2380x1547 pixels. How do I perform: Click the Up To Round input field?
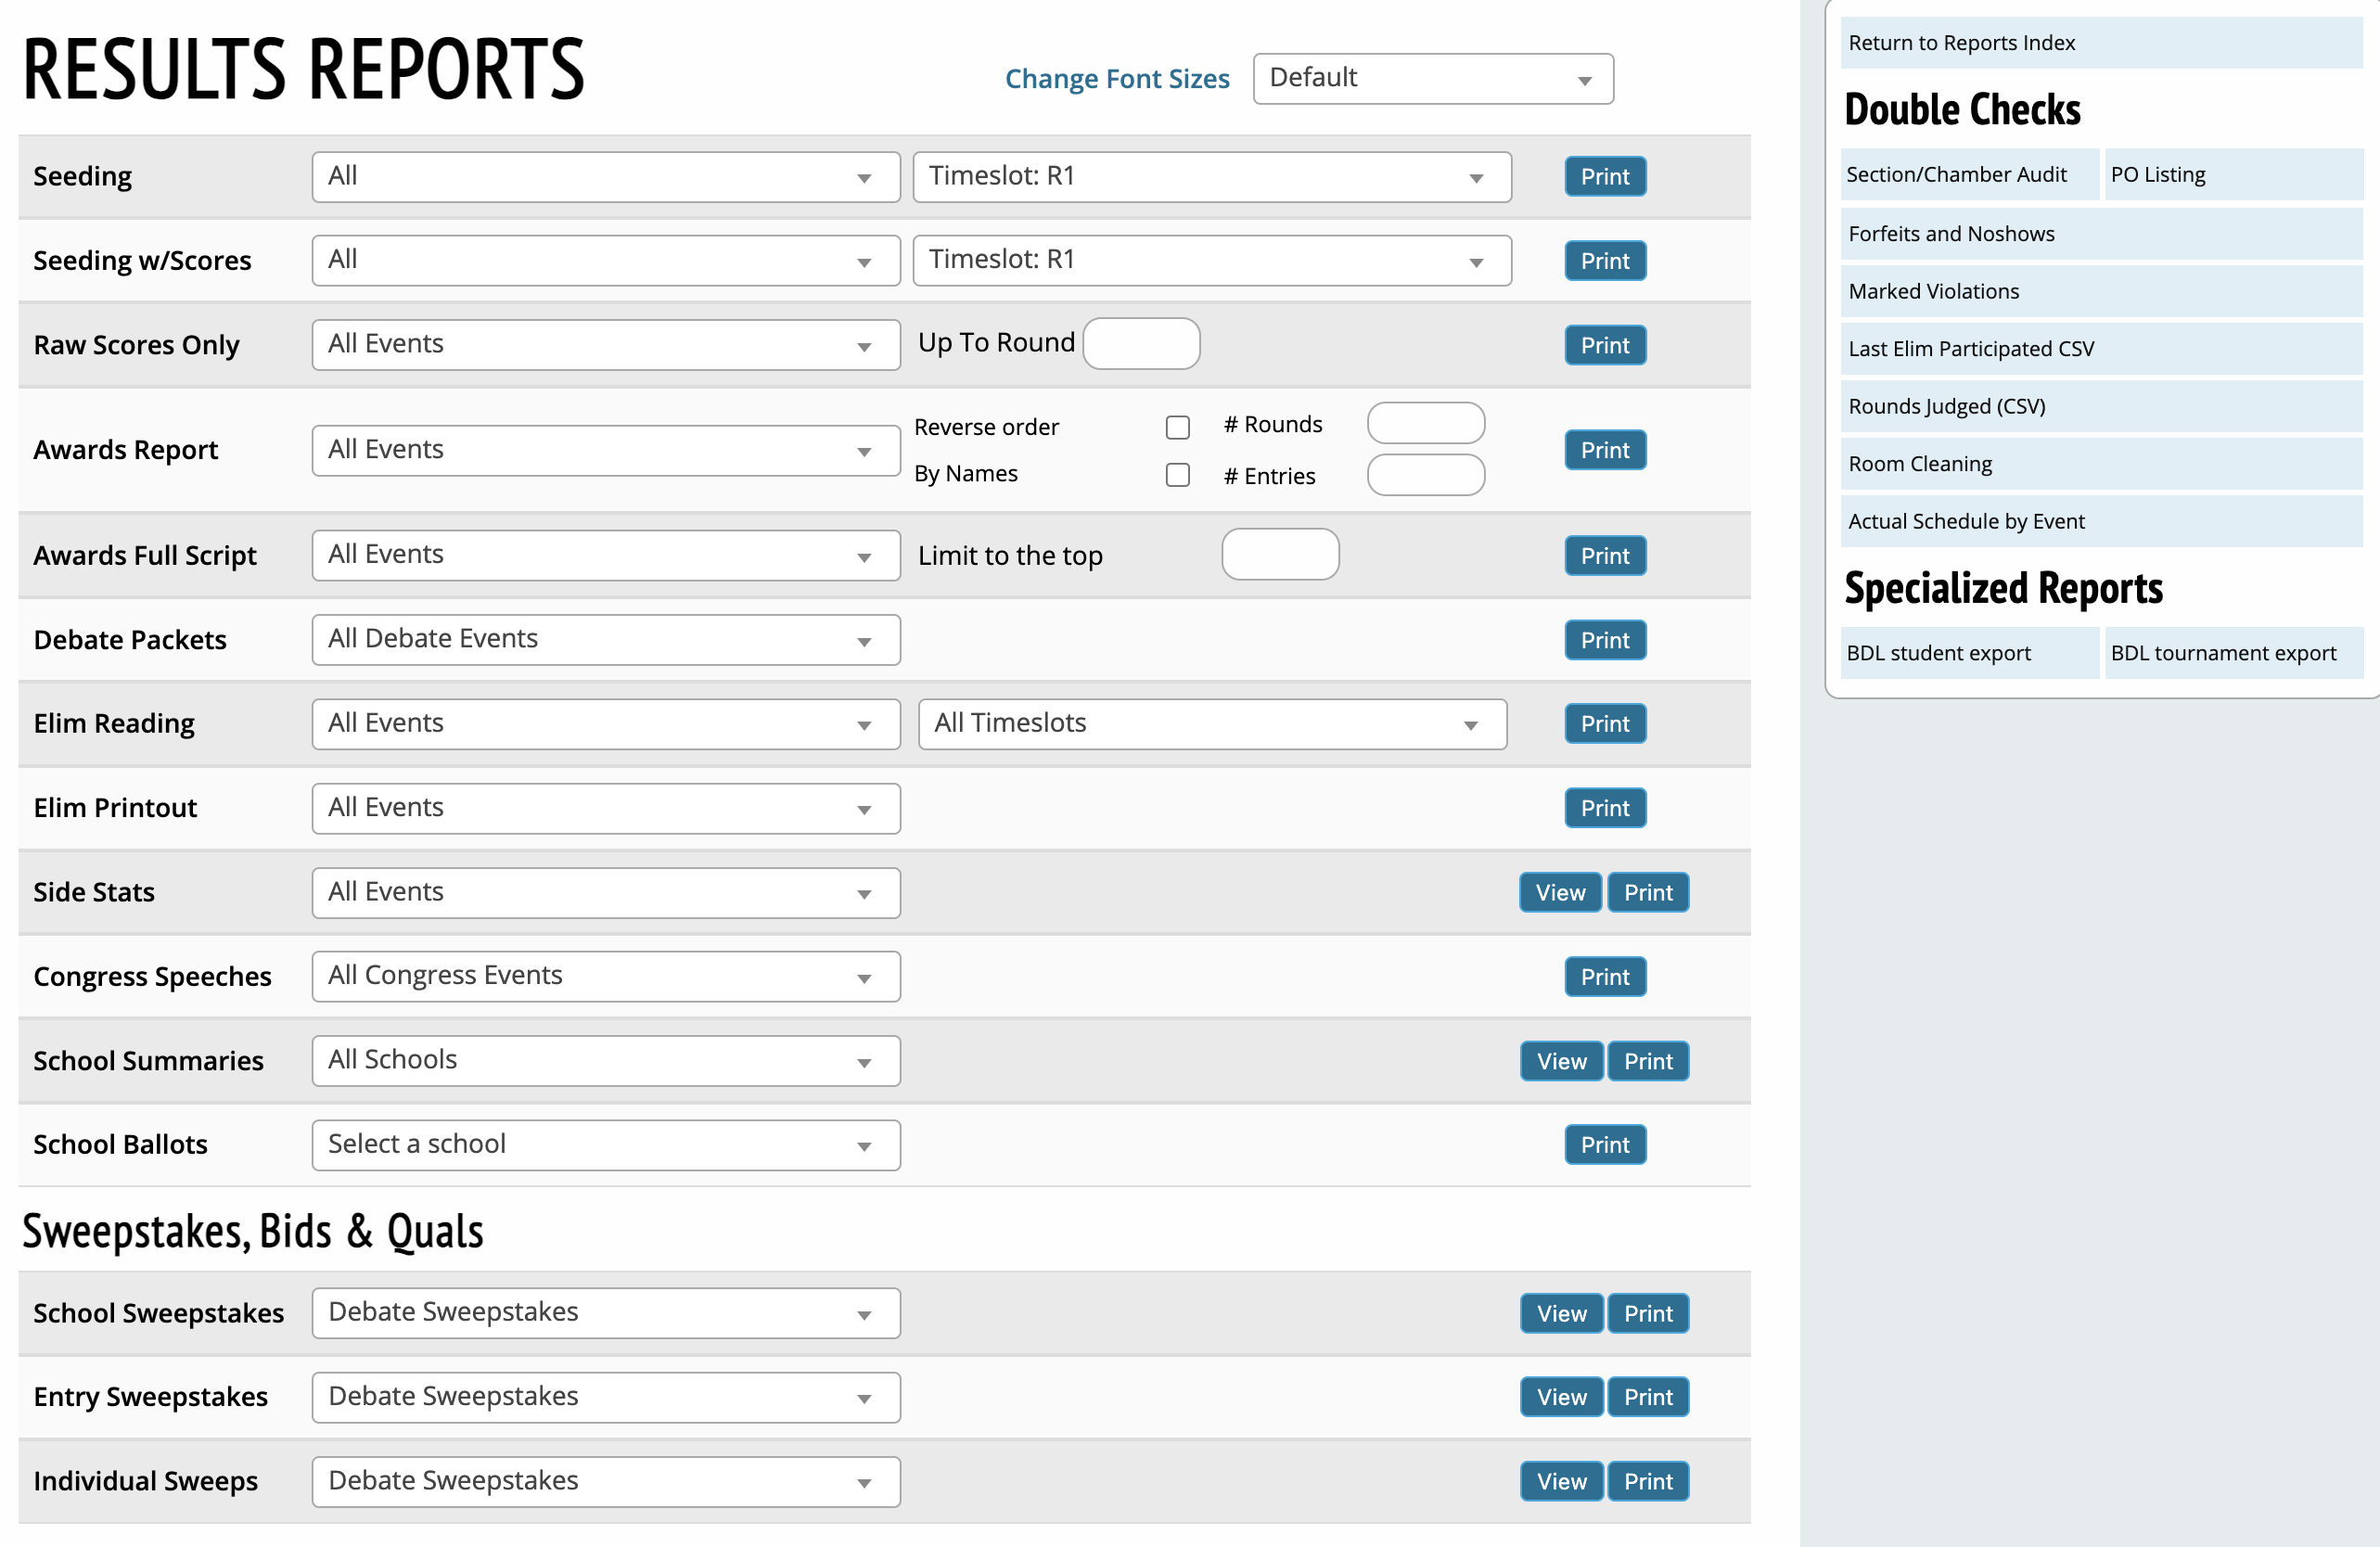[1140, 344]
